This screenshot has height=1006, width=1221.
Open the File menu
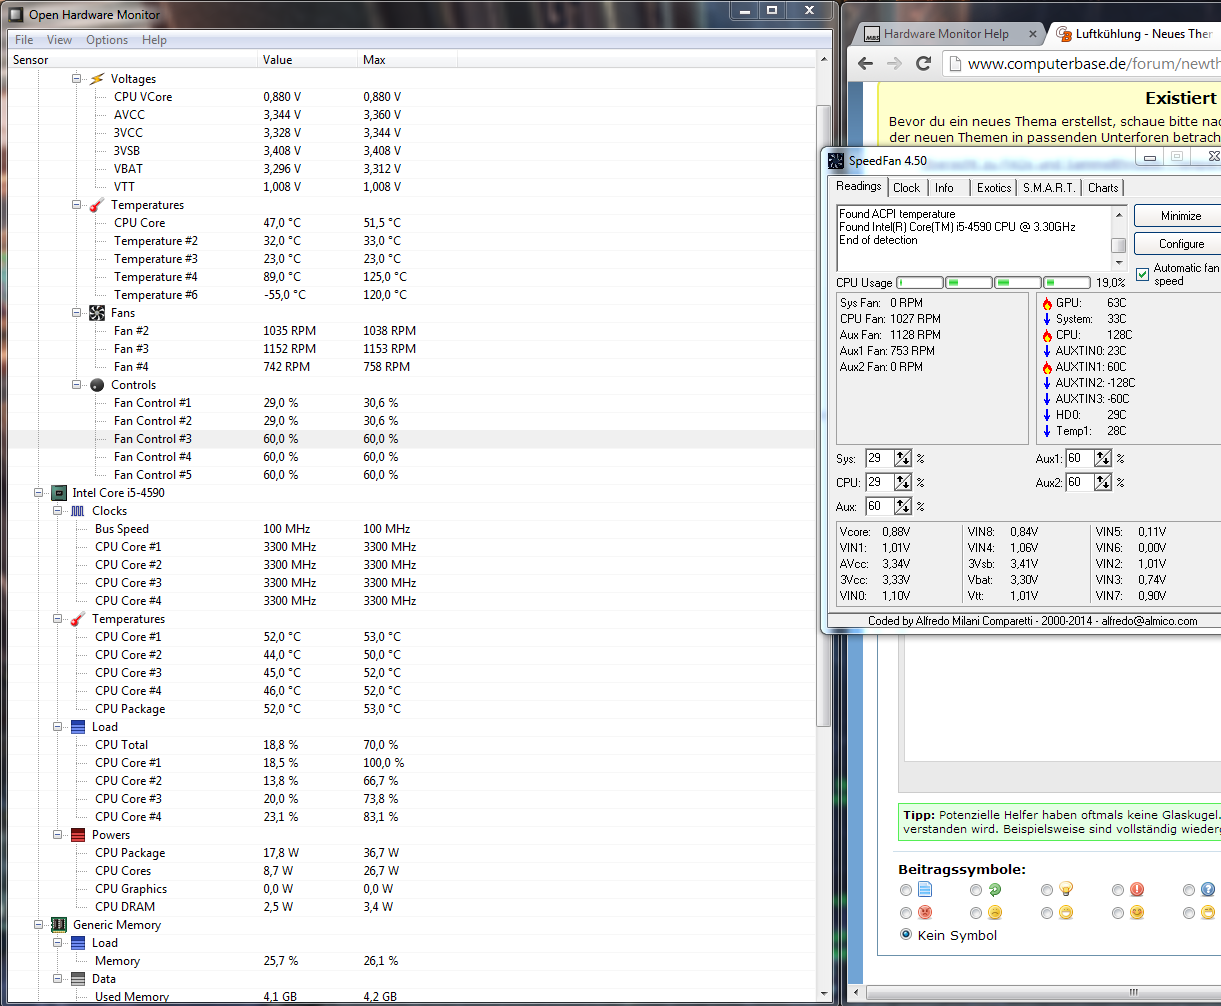coord(24,40)
